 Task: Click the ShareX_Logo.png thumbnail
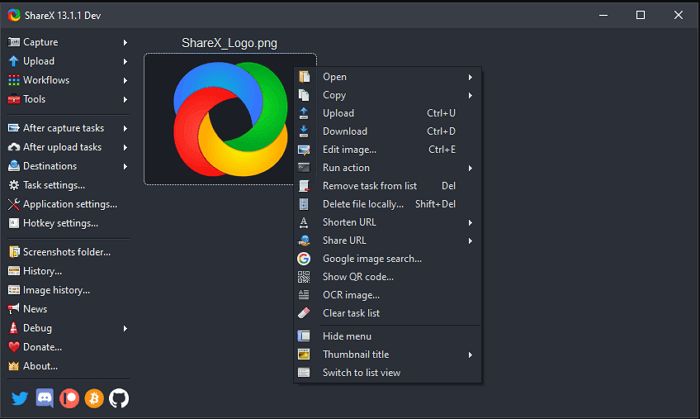tap(230, 119)
